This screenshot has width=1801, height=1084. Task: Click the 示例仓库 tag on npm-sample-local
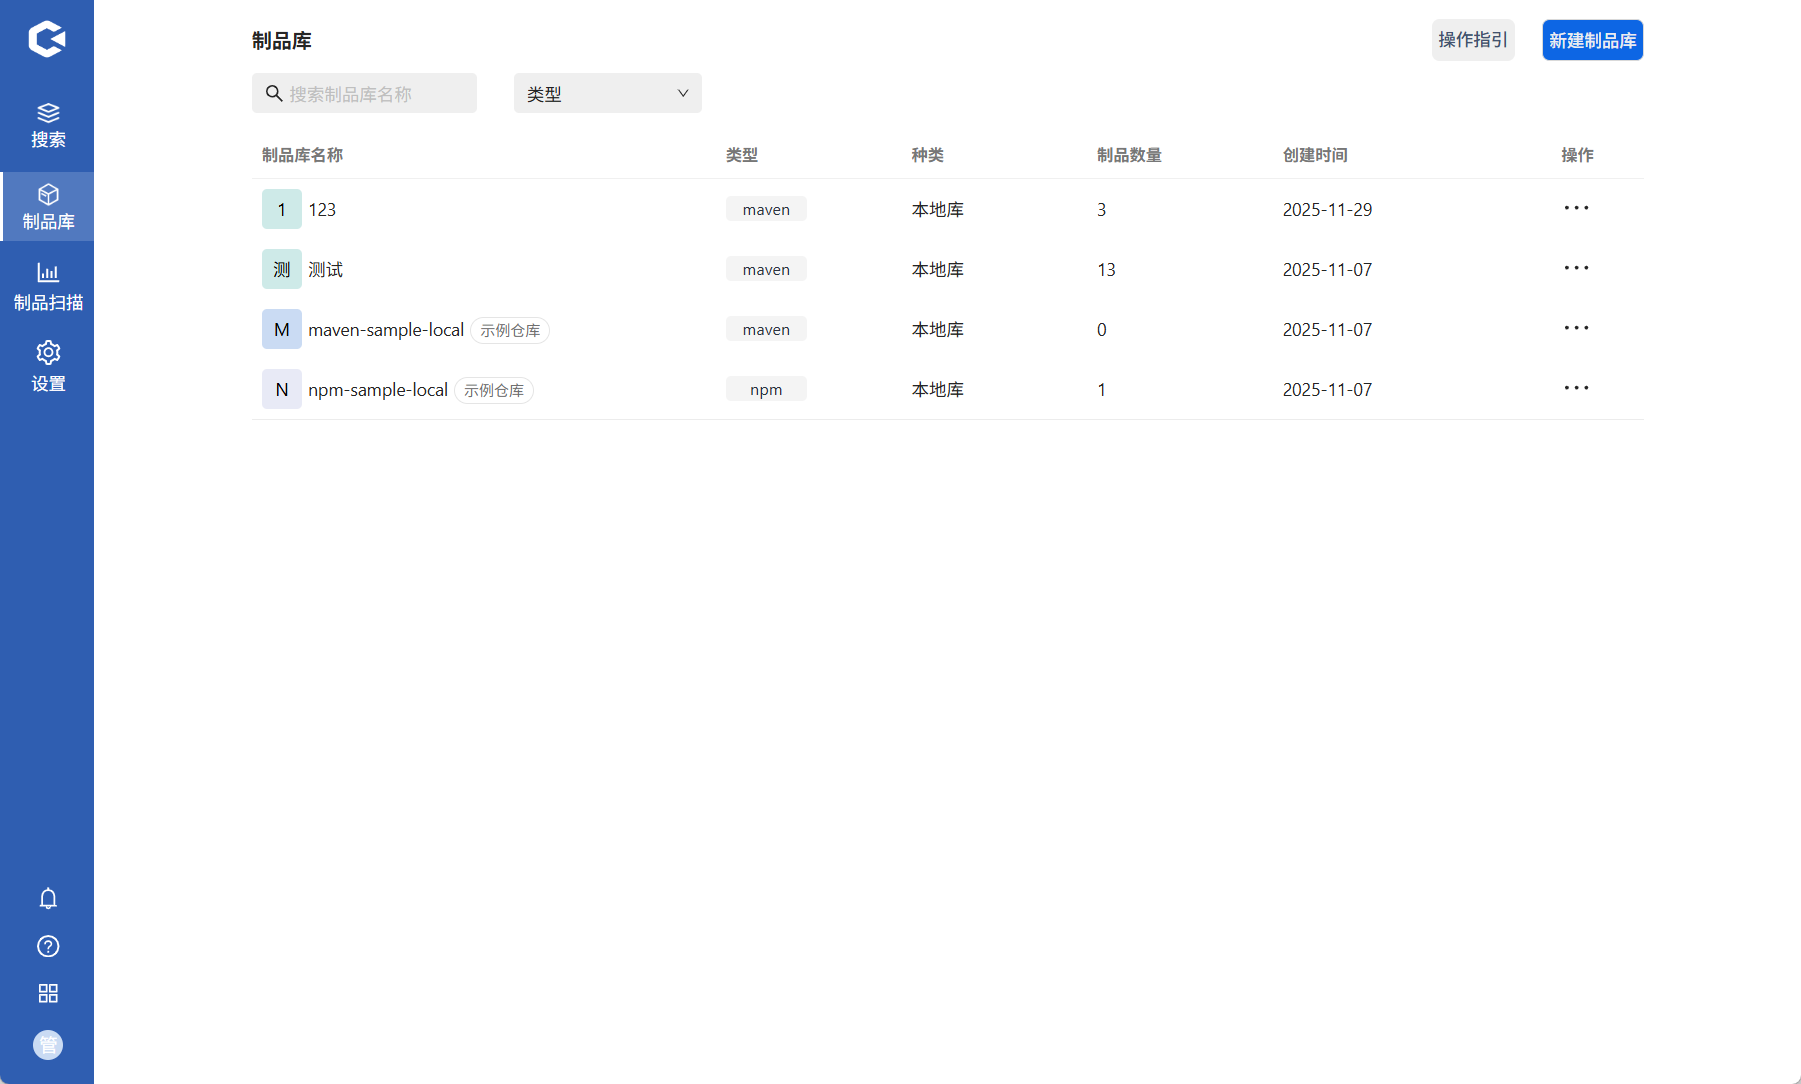tap(494, 390)
